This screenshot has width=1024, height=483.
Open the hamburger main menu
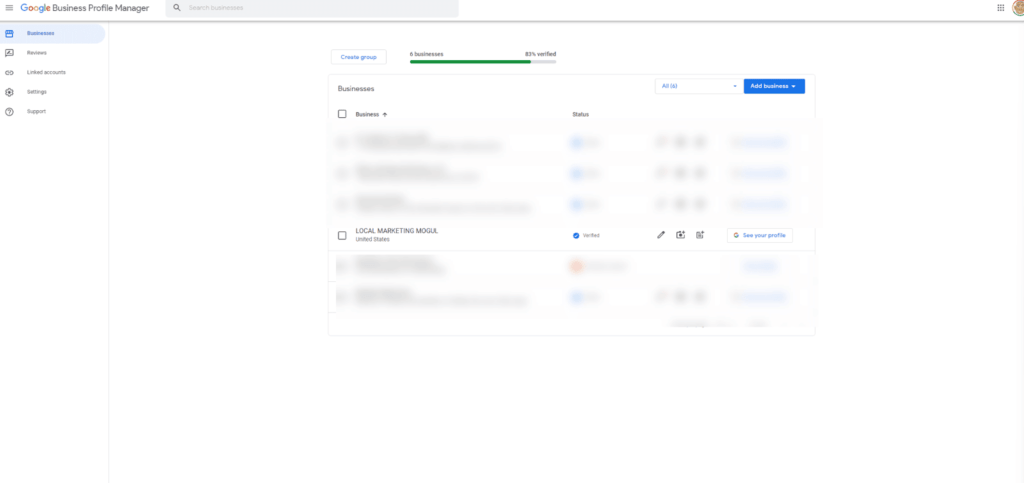[x=9, y=8]
